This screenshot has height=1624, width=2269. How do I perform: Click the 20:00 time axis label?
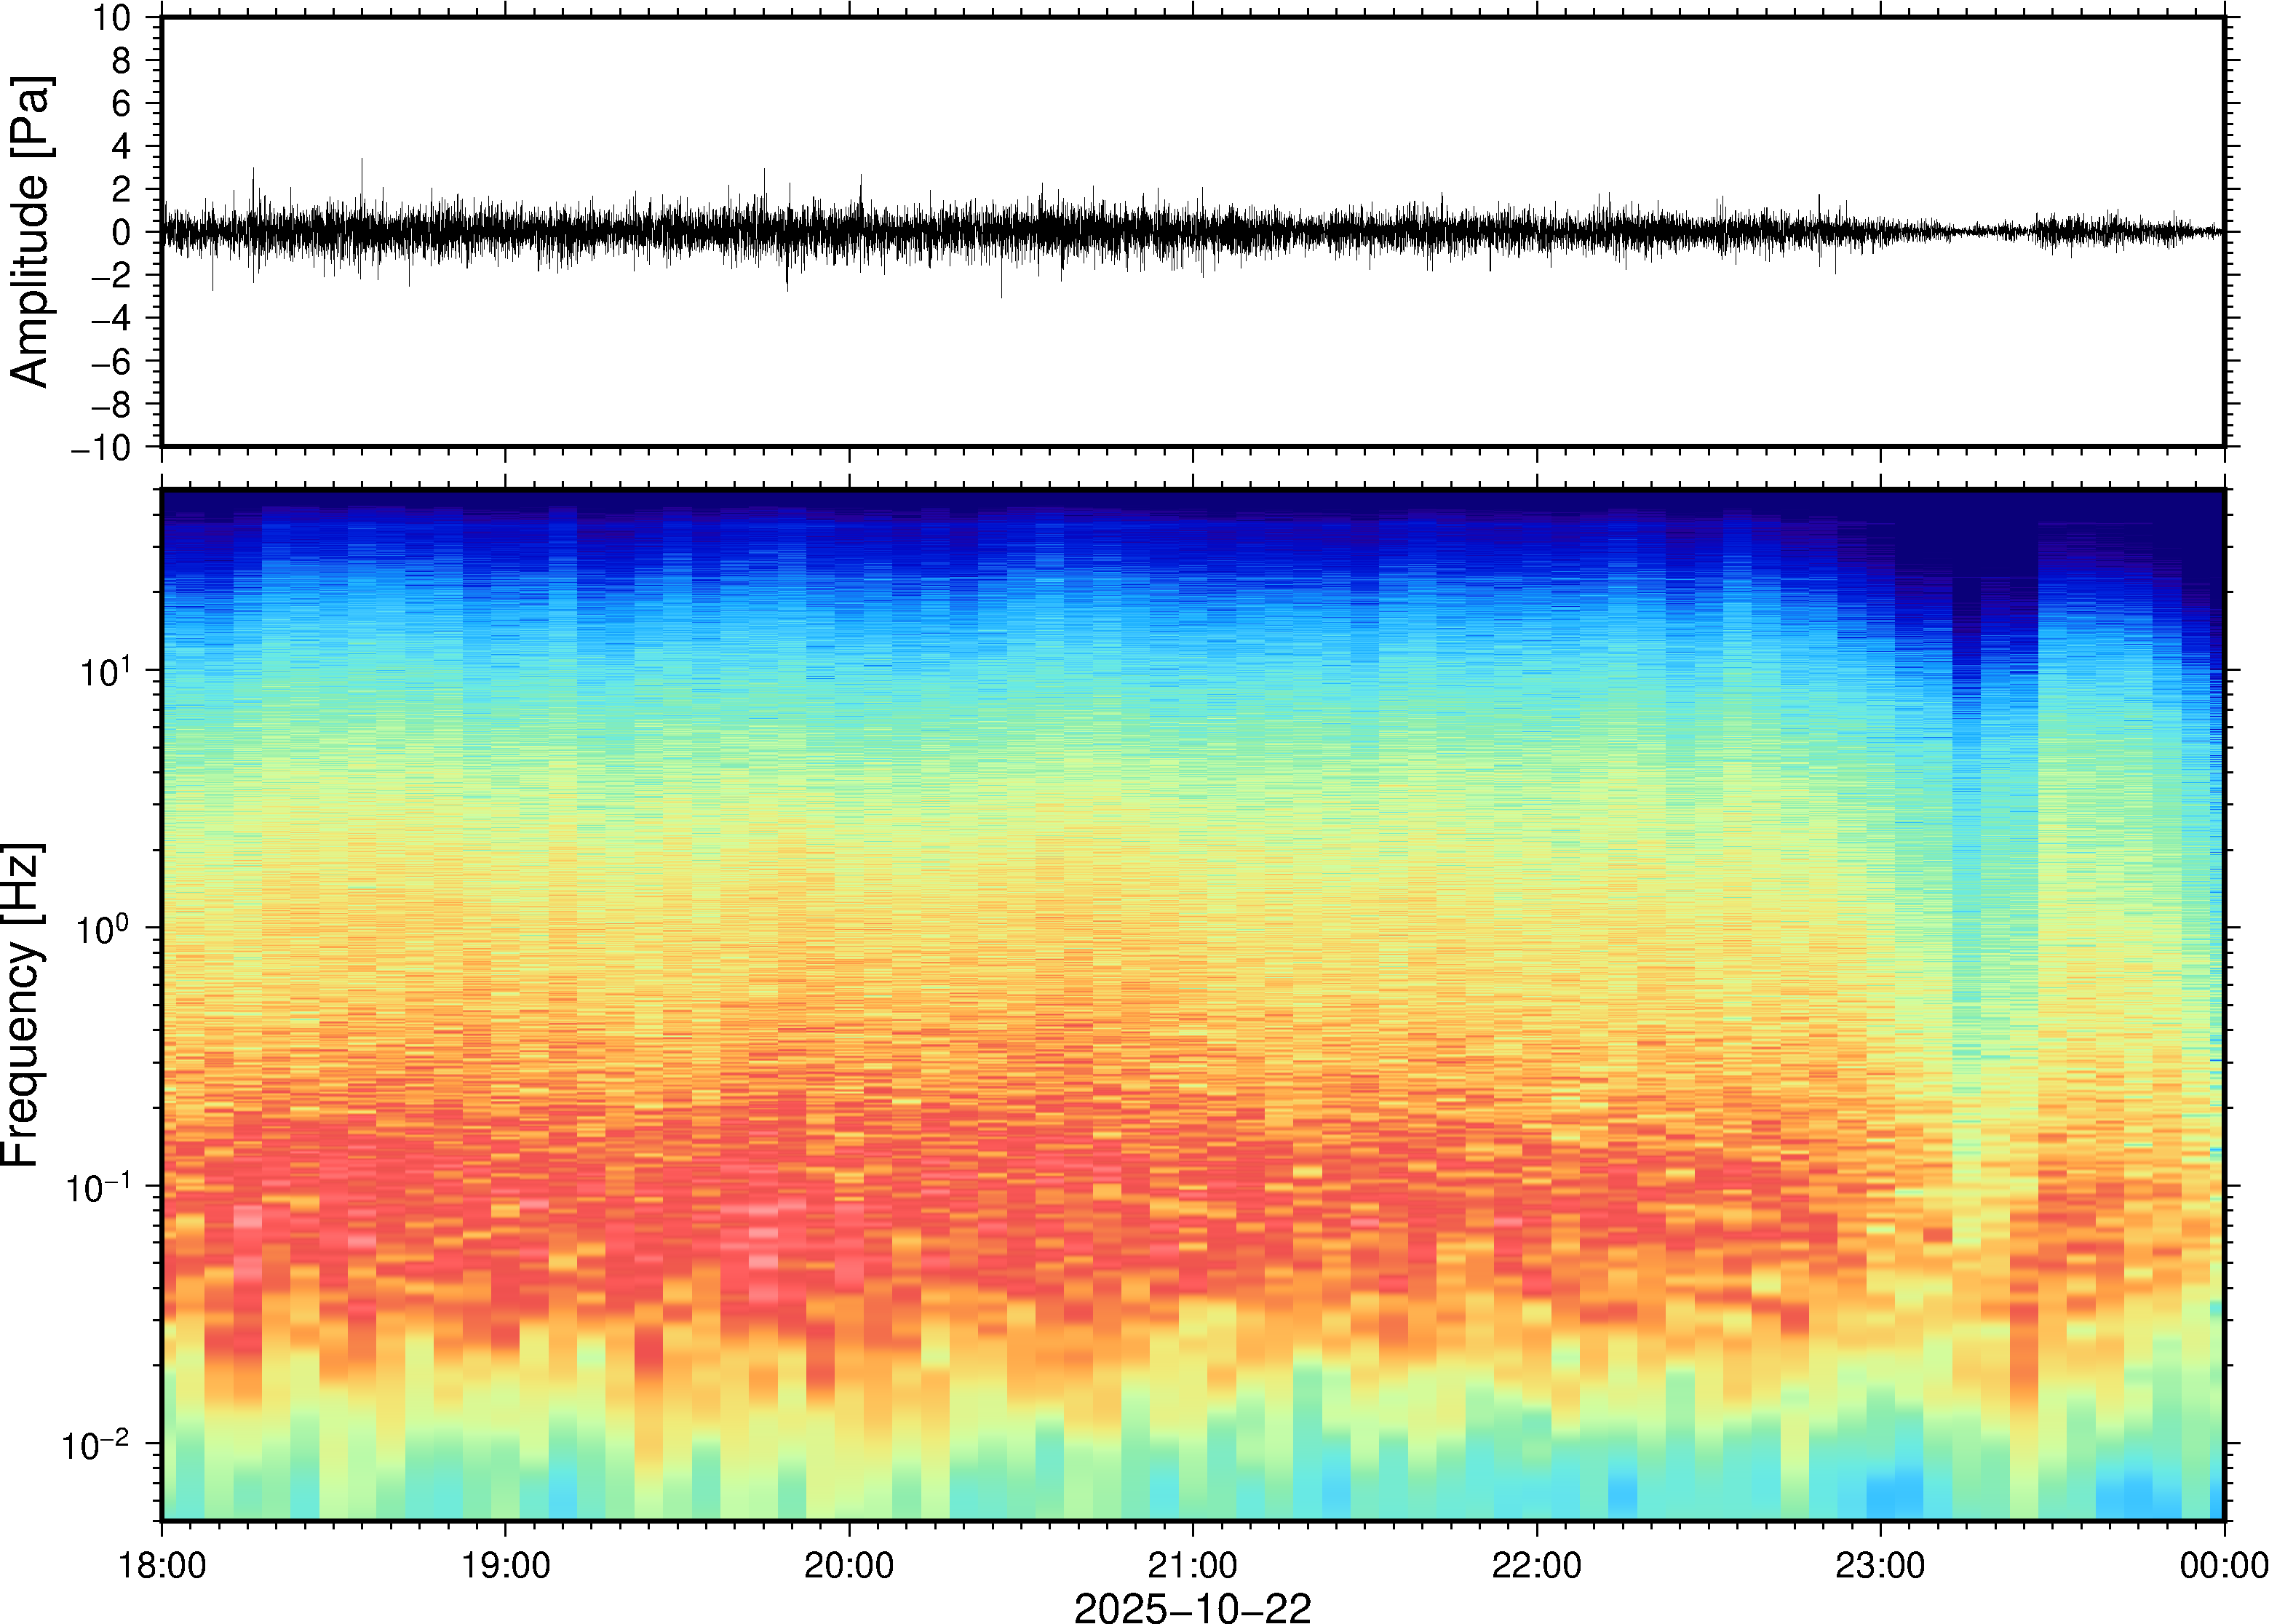[849, 1565]
